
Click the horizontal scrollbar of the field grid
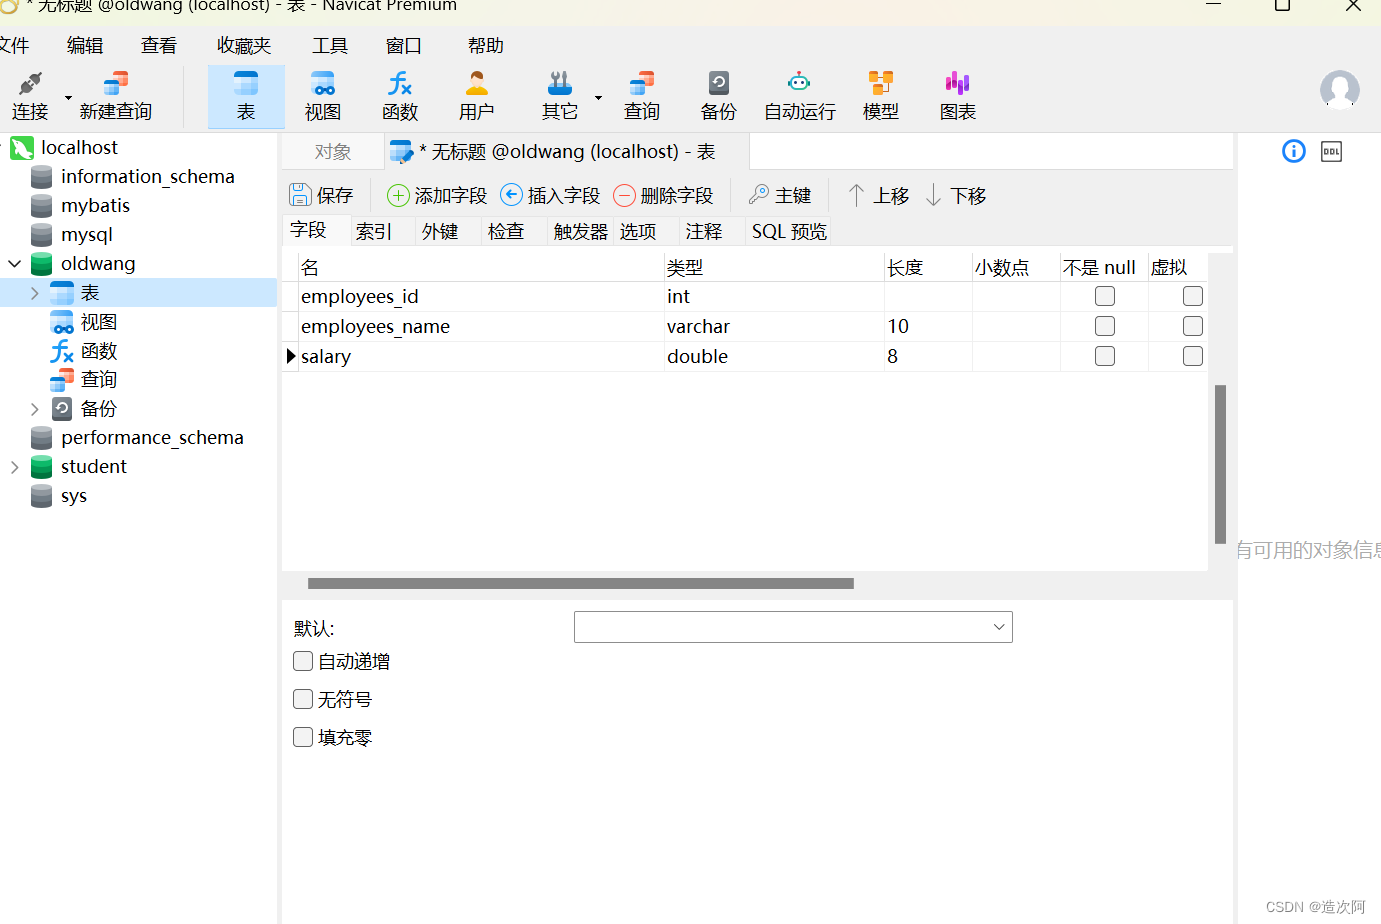click(581, 583)
